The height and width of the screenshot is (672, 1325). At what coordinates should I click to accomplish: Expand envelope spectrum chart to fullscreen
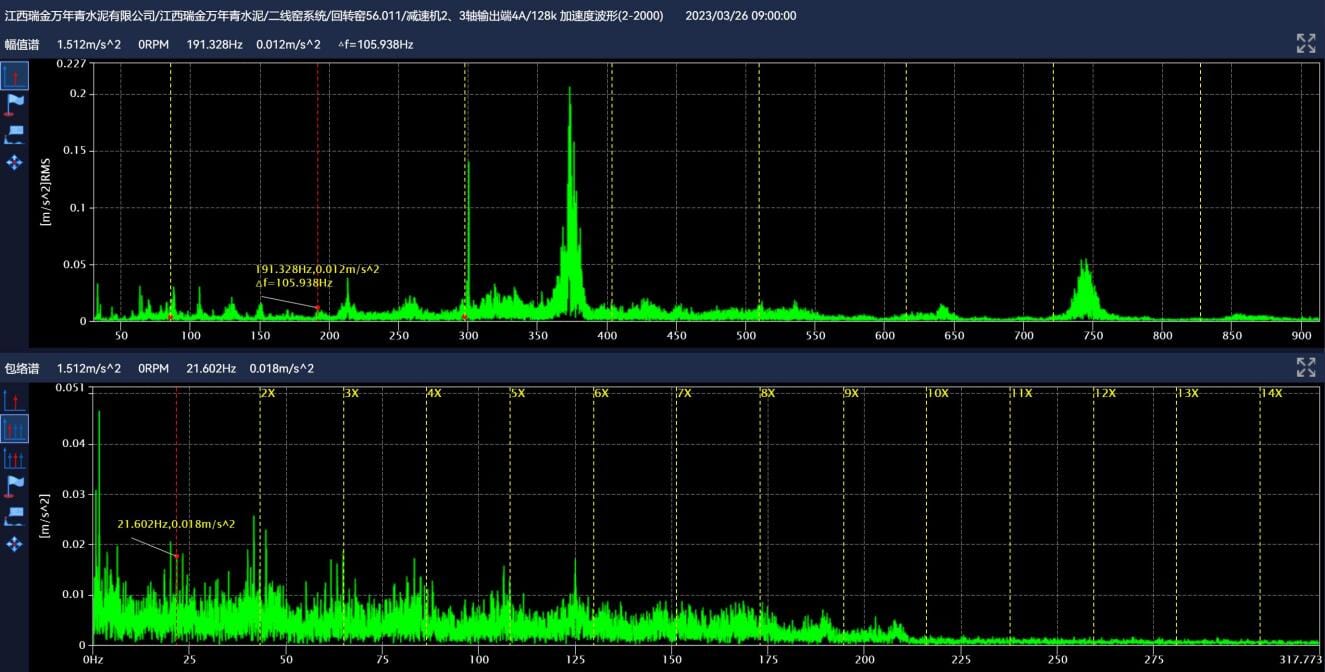(x=1305, y=368)
